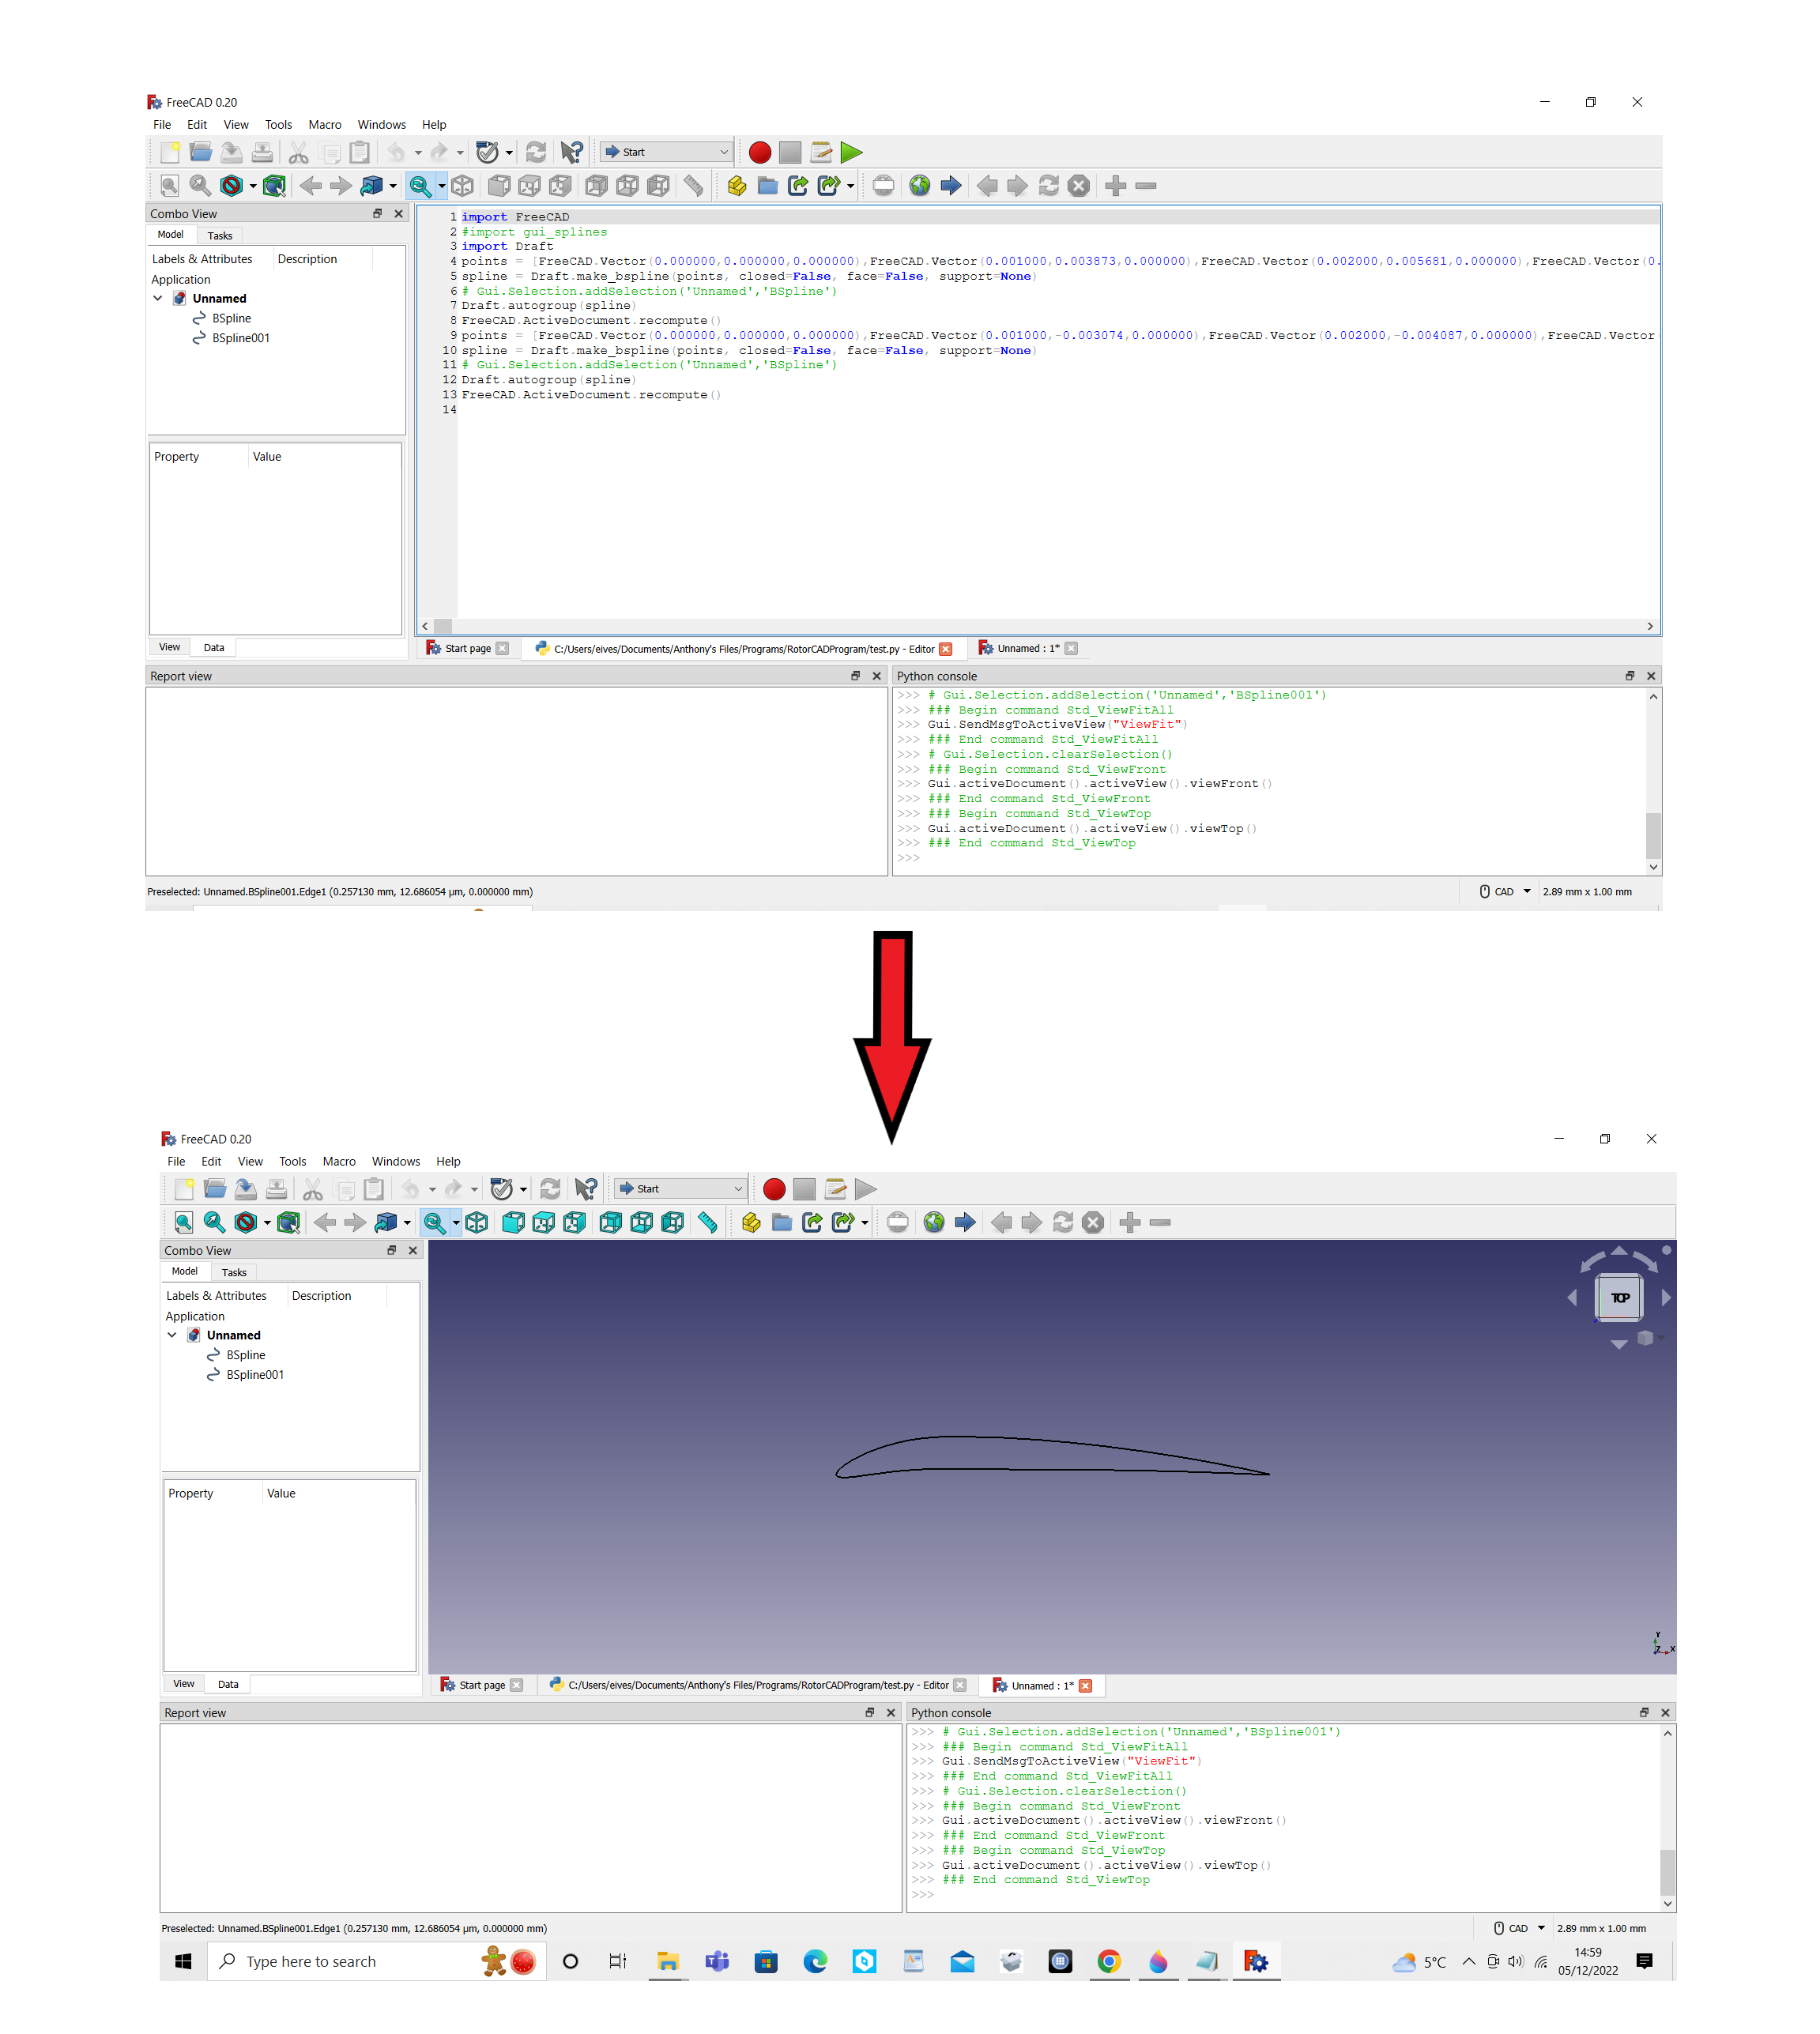This screenshot has height=2034, width=1820.
Task: Switch to Data property tab in lower window
Action: pyautogui.click(x=228, y=1684)
